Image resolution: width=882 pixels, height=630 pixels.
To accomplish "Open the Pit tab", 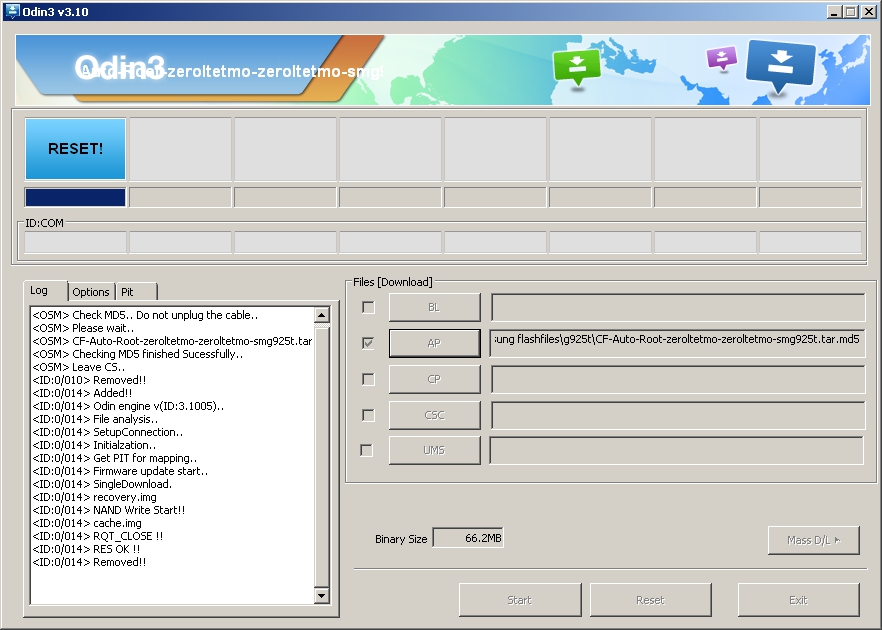I will pyautogui.click(x=136, y=292).
